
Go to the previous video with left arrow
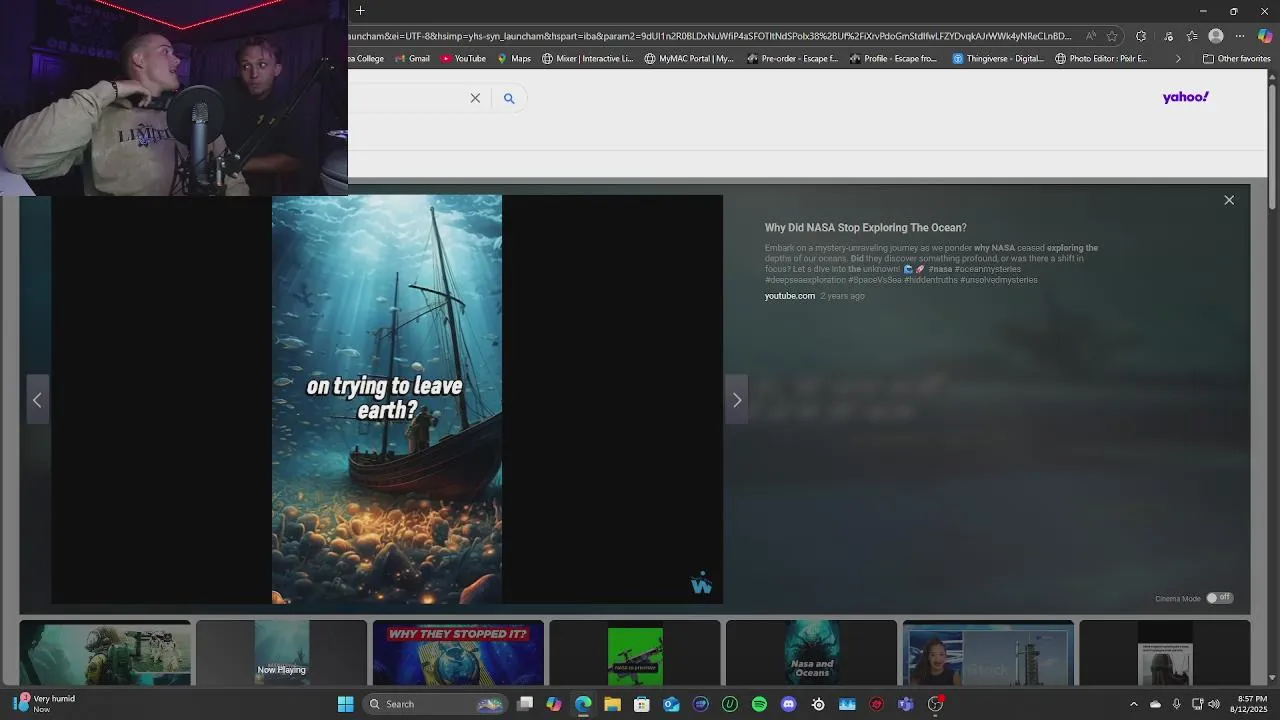pos(37,400)
